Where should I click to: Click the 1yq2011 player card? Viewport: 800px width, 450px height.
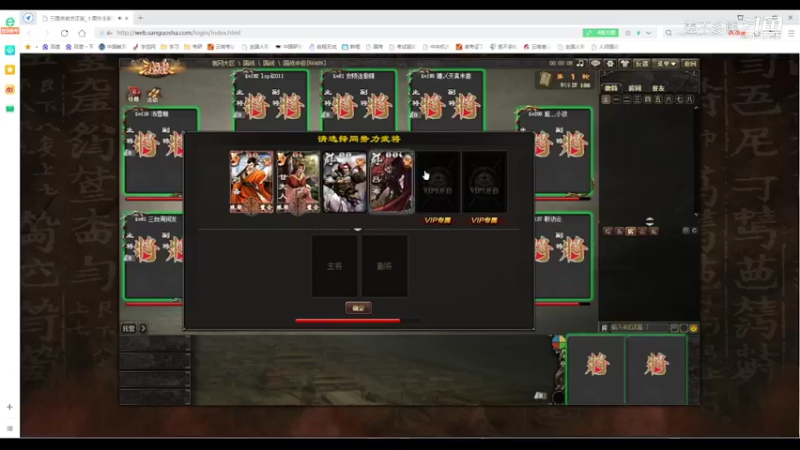click(x=271, y=100)
